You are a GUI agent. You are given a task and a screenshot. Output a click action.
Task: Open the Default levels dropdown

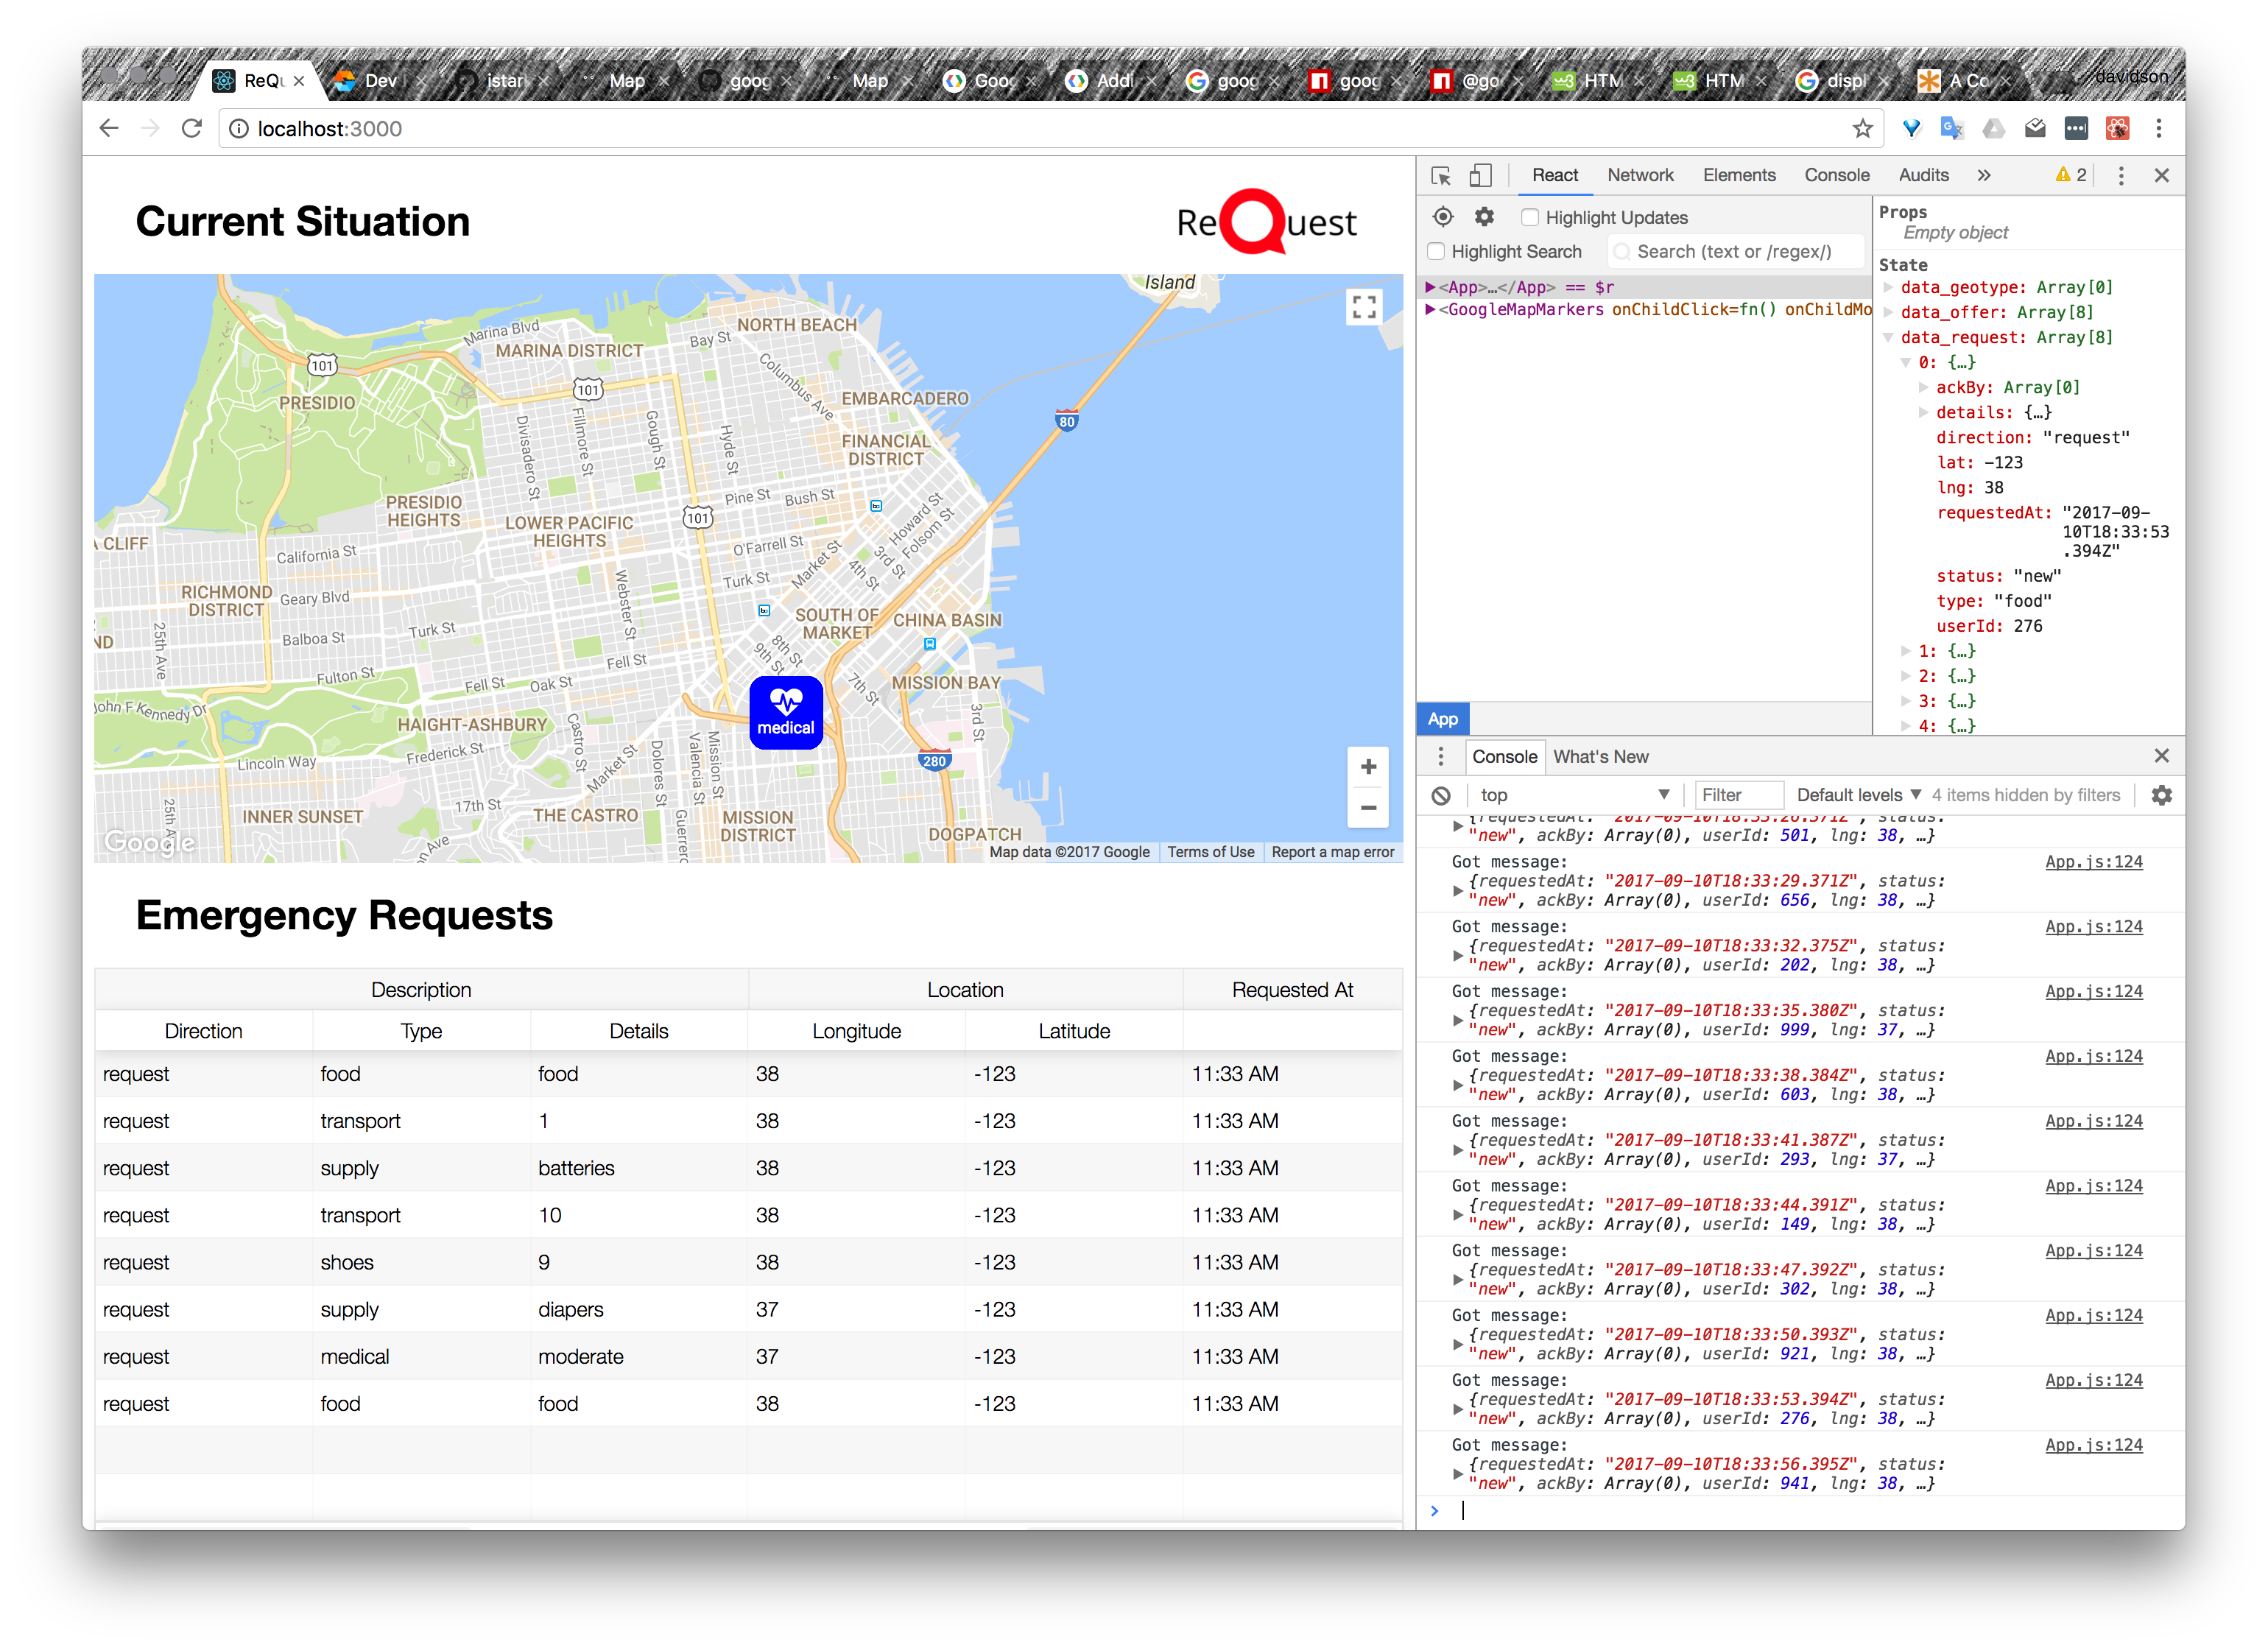tap(1858, 795)
